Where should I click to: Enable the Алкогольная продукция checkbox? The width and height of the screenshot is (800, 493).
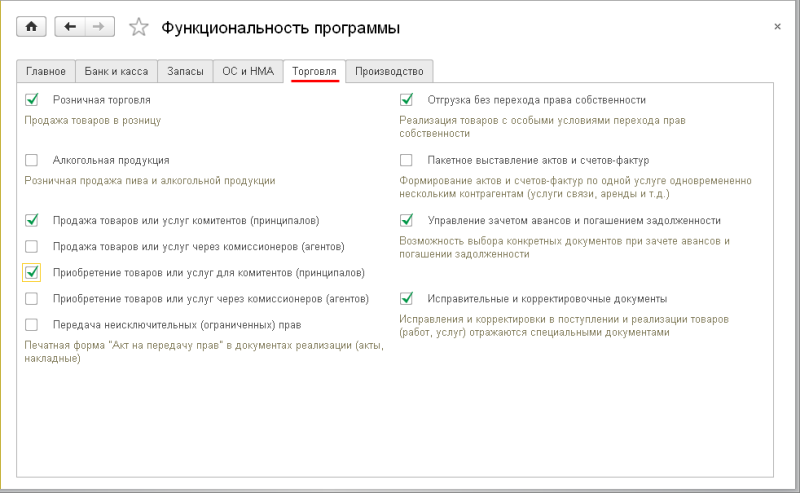pyautogui.click(x=32, y=160)
